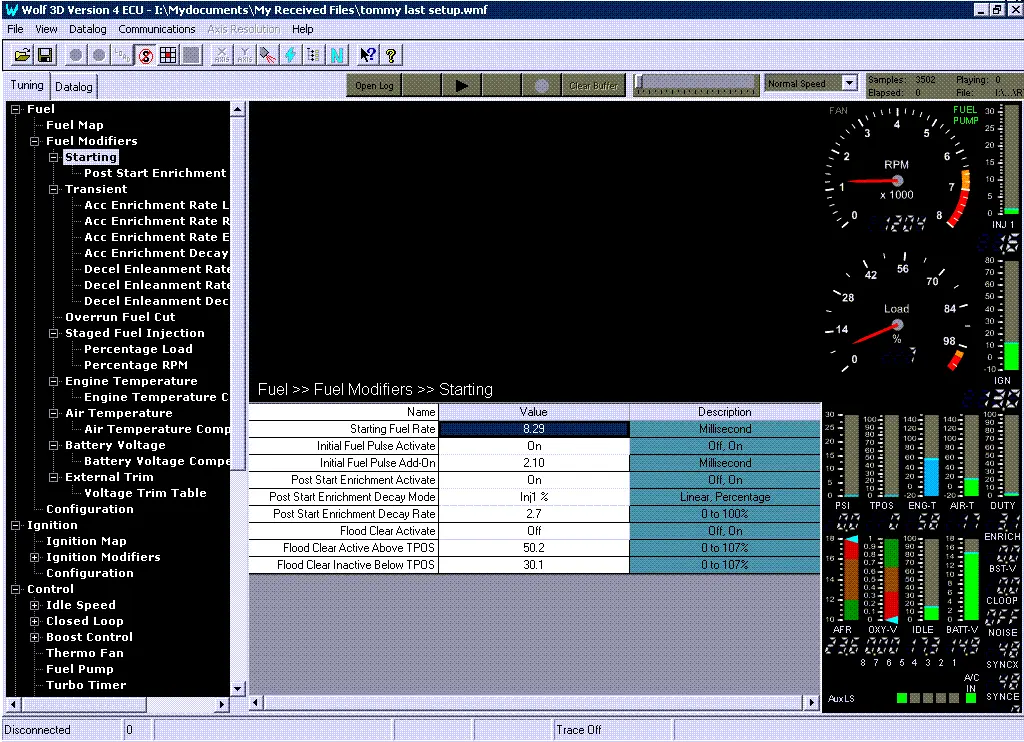
Task: Open the Communications menu
Action: [157, 29]
